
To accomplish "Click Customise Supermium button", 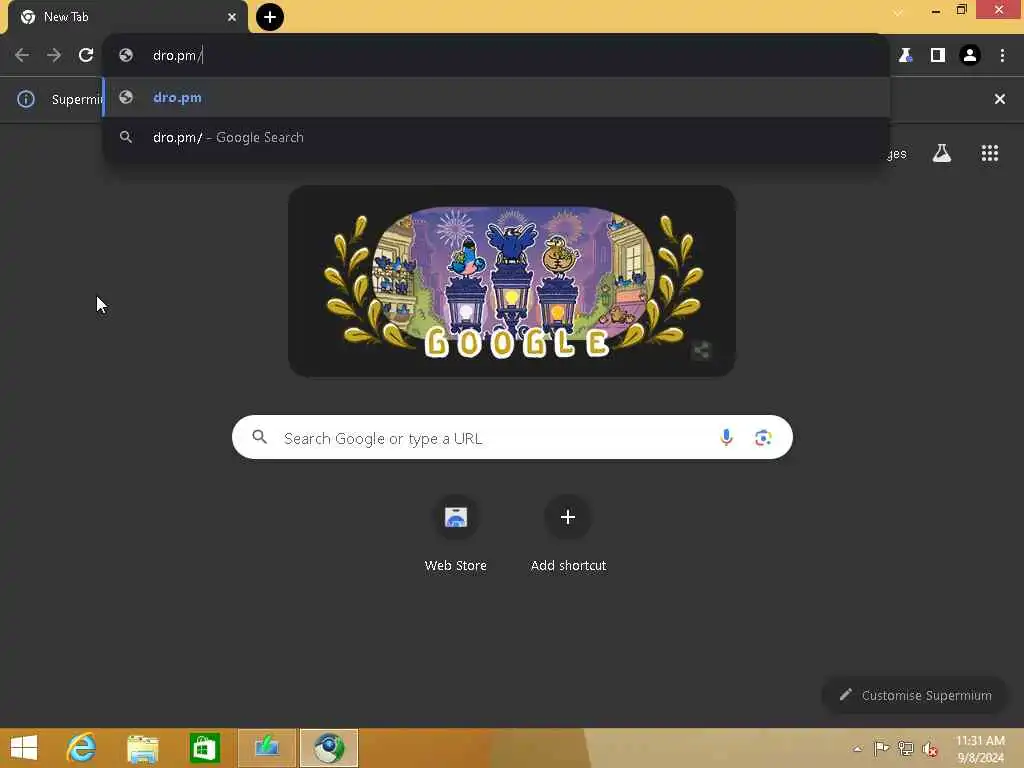I will click(916, 696).
